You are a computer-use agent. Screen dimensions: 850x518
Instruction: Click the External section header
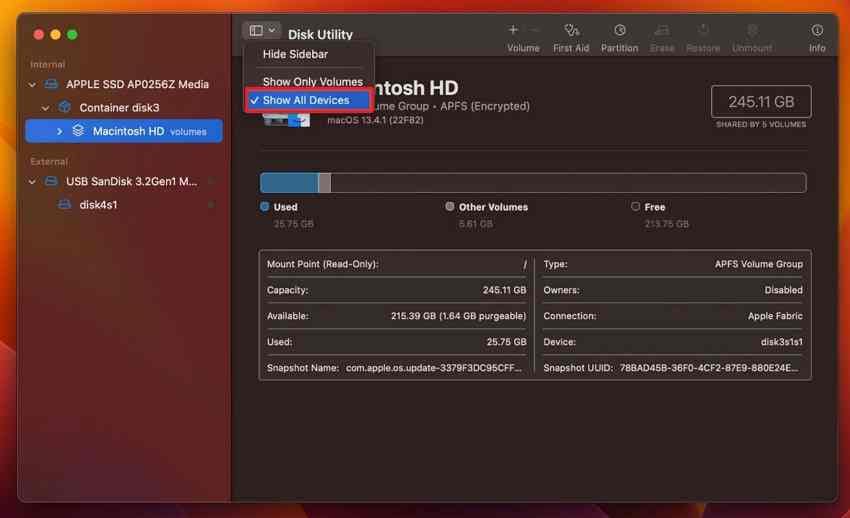point(49,161)
